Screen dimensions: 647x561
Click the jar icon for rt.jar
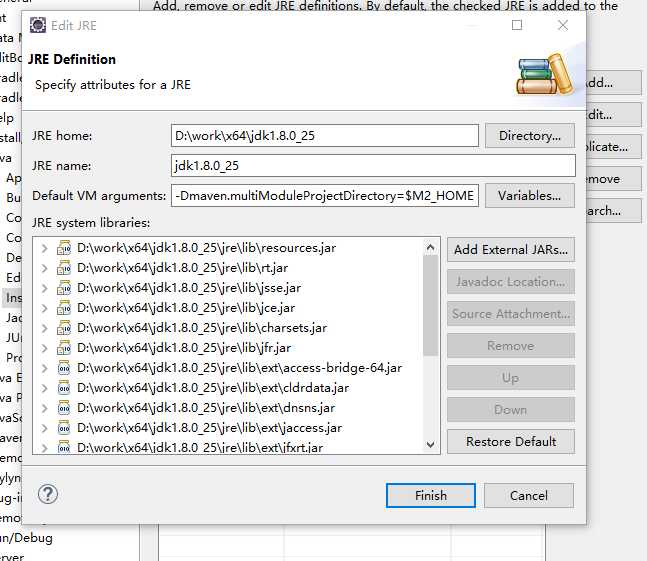64,268
